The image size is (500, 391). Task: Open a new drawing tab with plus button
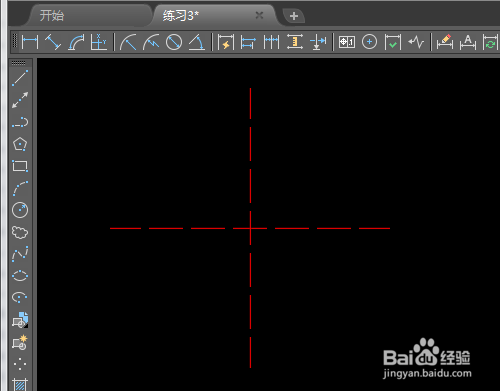[x=294, y=16]
